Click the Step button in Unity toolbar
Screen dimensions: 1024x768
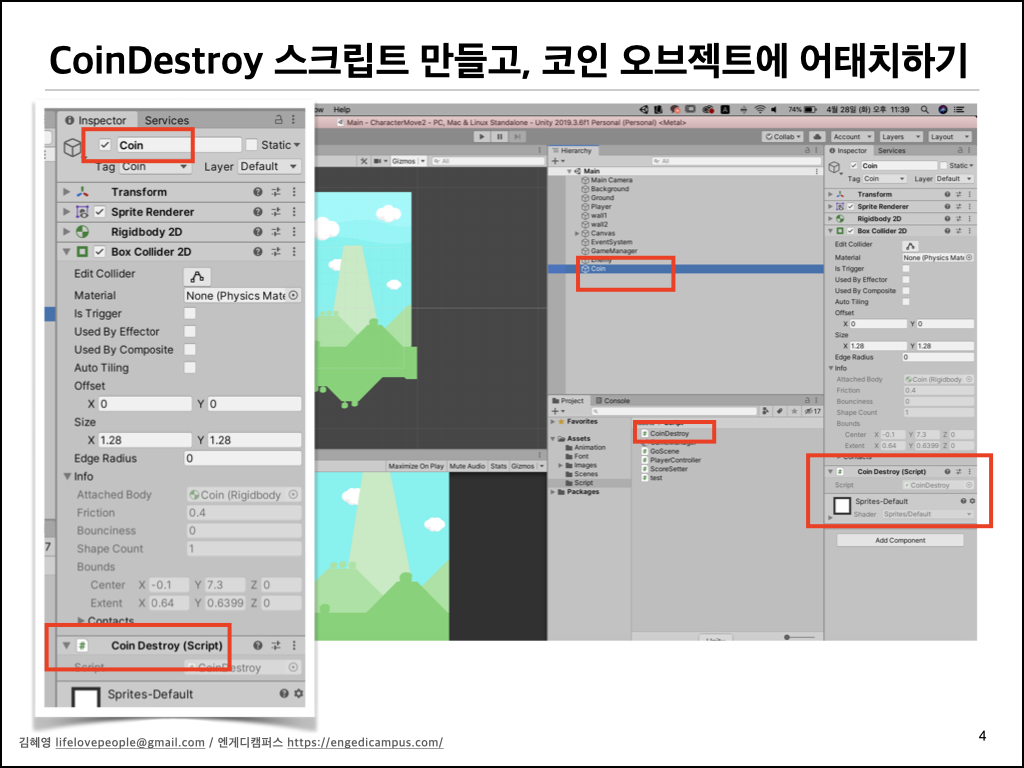[517, 136]
